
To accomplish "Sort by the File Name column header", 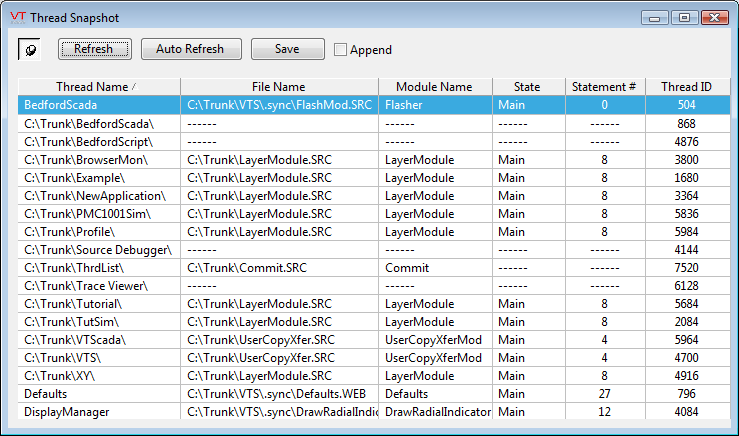I will 279,87.
